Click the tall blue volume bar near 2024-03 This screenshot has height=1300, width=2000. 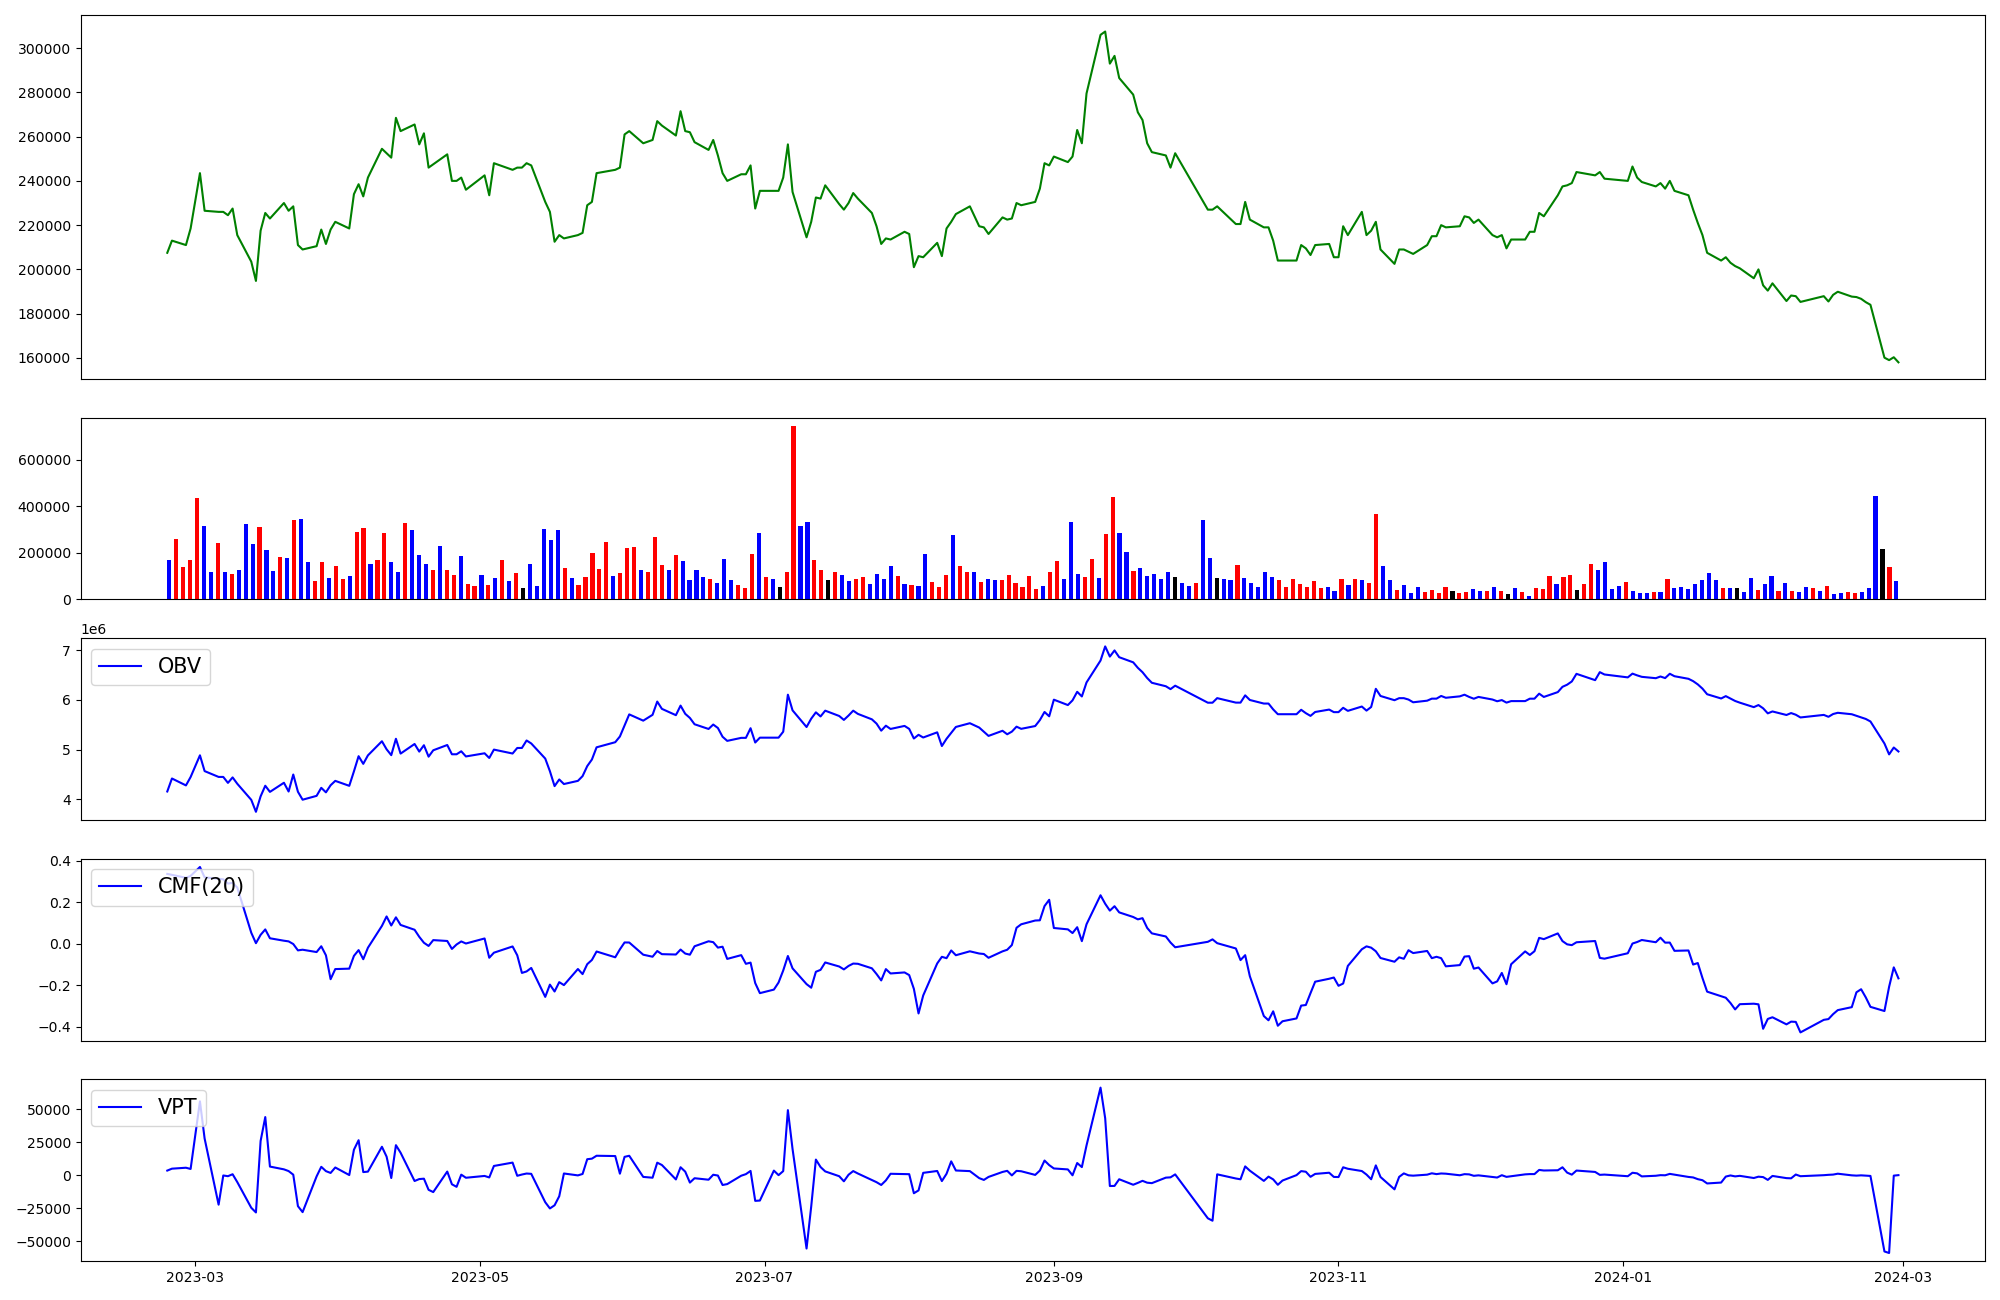pos(1875,547)
